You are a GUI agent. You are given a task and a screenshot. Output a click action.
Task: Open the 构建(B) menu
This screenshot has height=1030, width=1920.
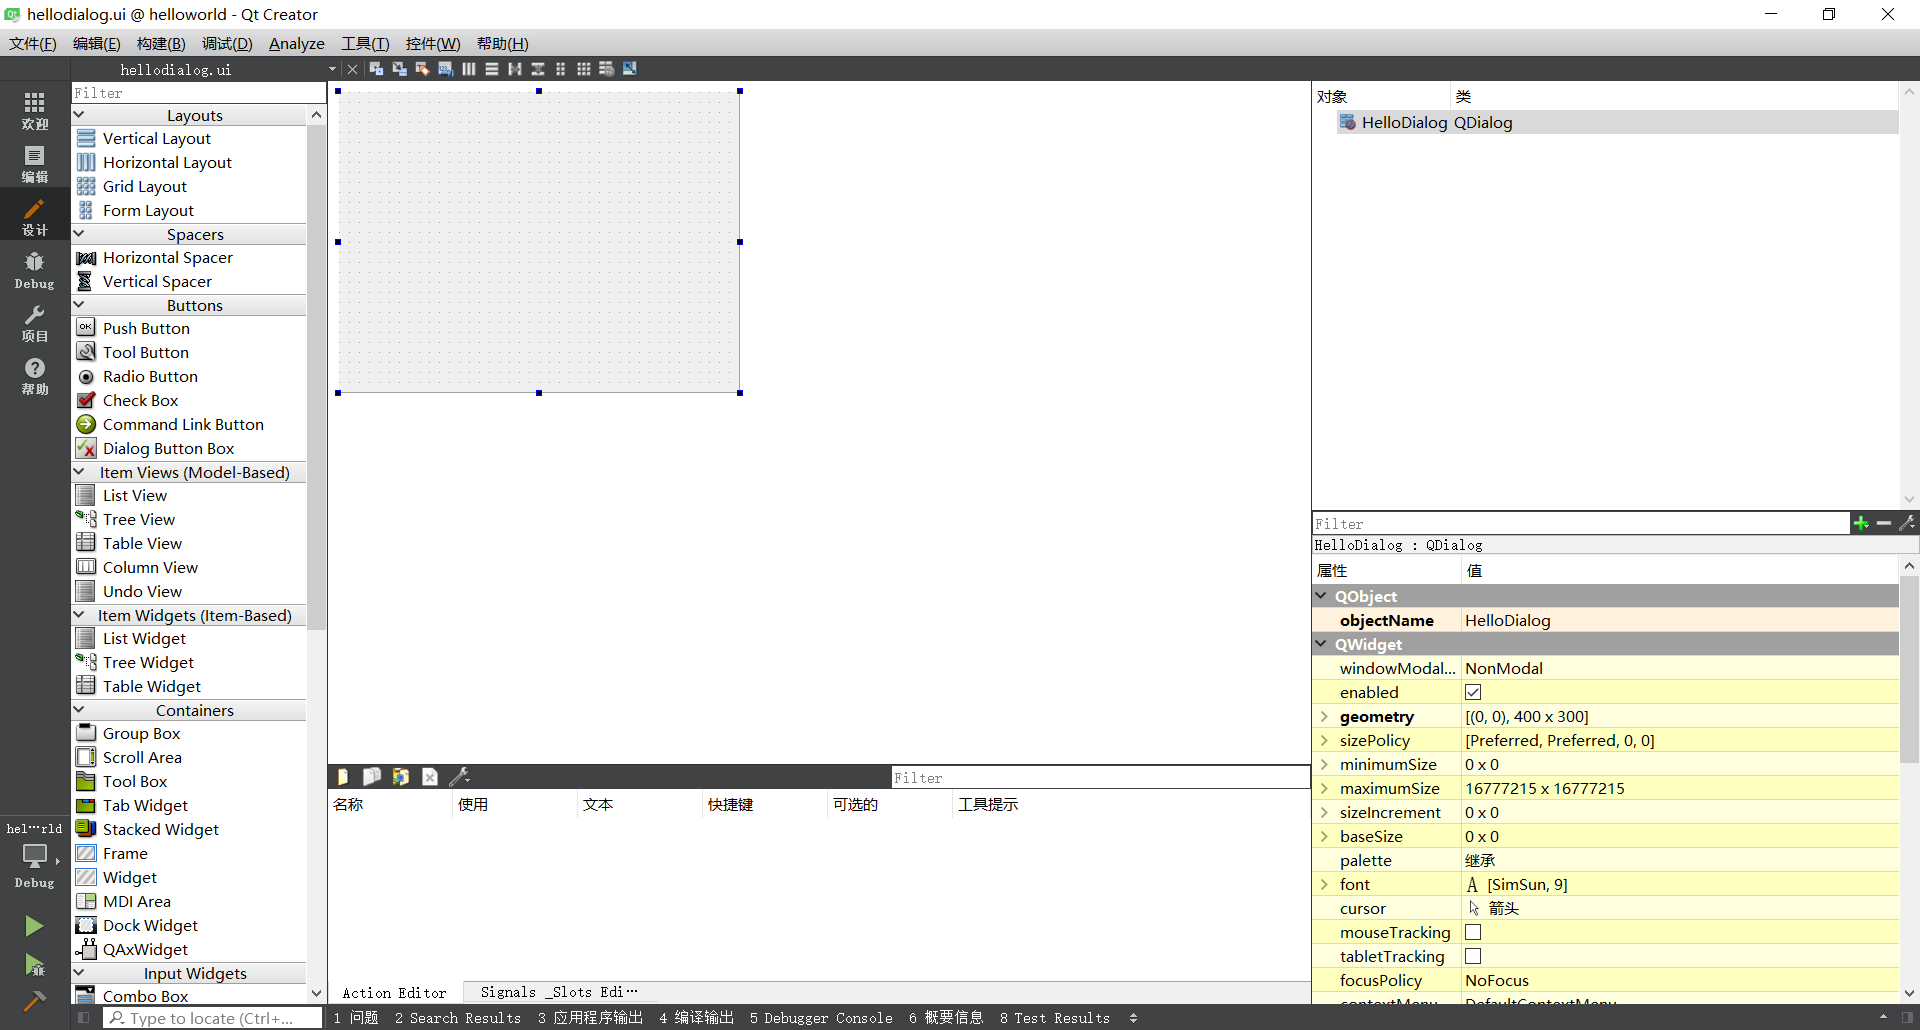[x=161, y=44]
